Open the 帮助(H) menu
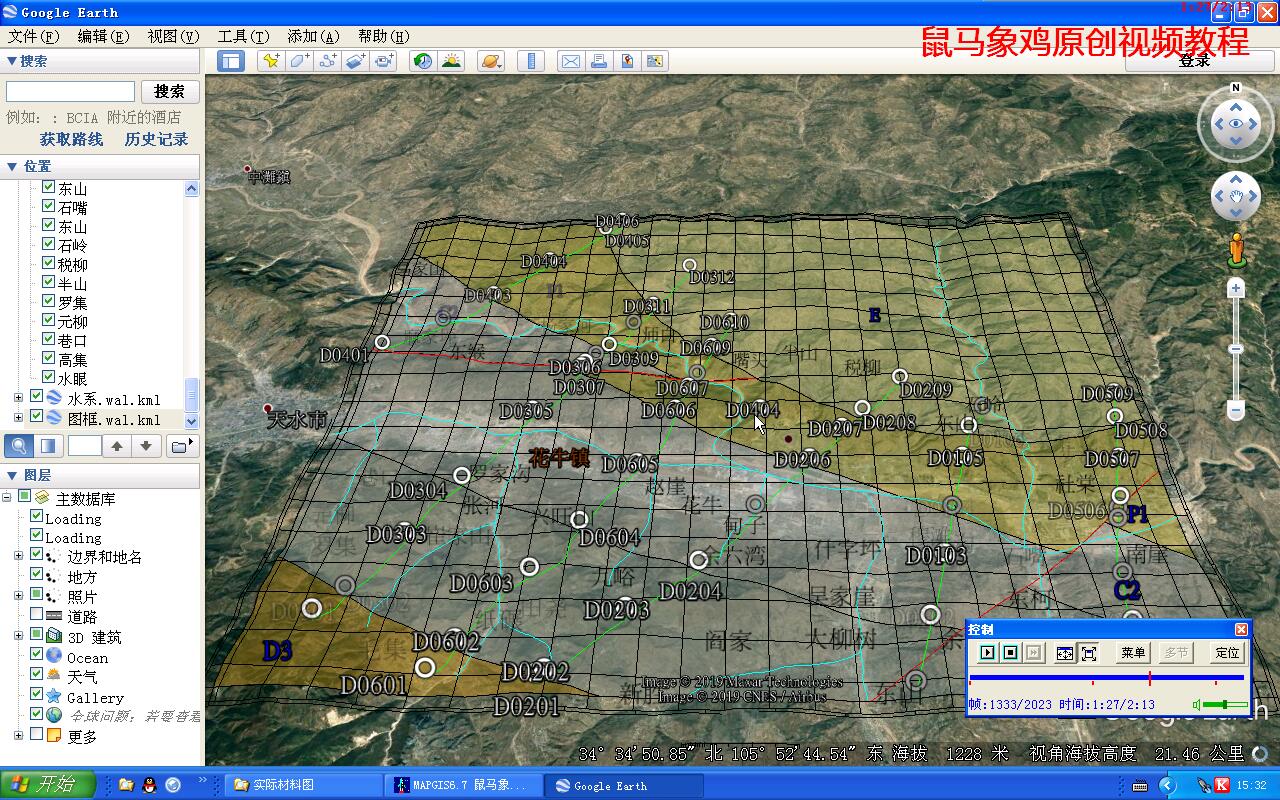 [383, 36]
